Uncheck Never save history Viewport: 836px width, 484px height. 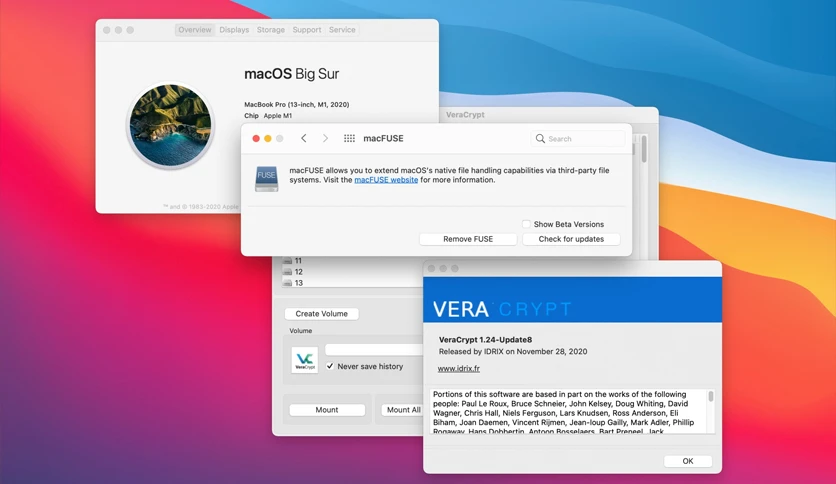click(330, 366)
